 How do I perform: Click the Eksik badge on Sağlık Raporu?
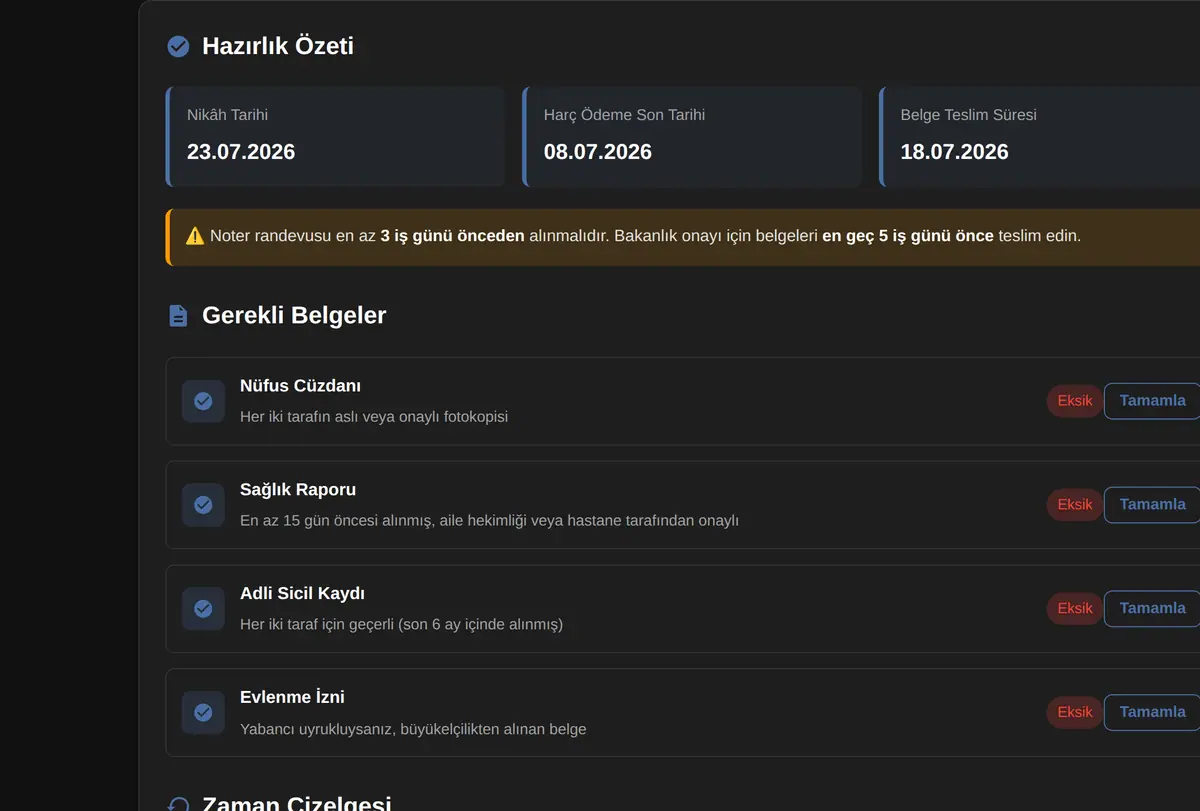1075,505
